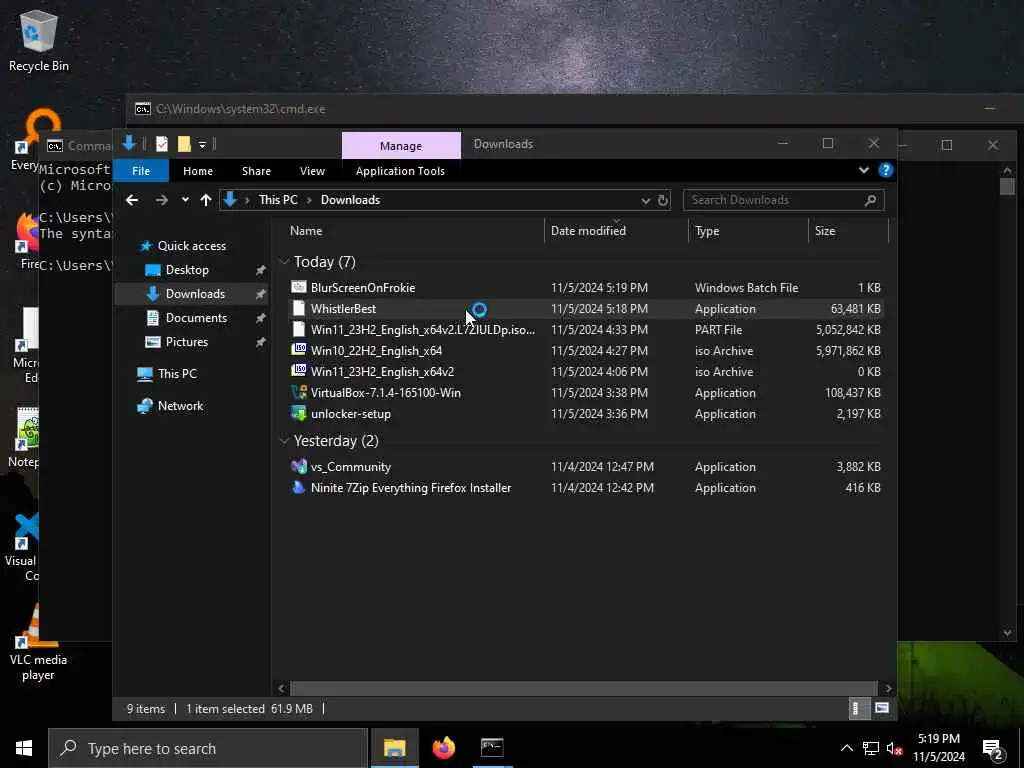Show hidden system tray icons
This screenshot has width=1024, height=768.
(x=846, y=748)
